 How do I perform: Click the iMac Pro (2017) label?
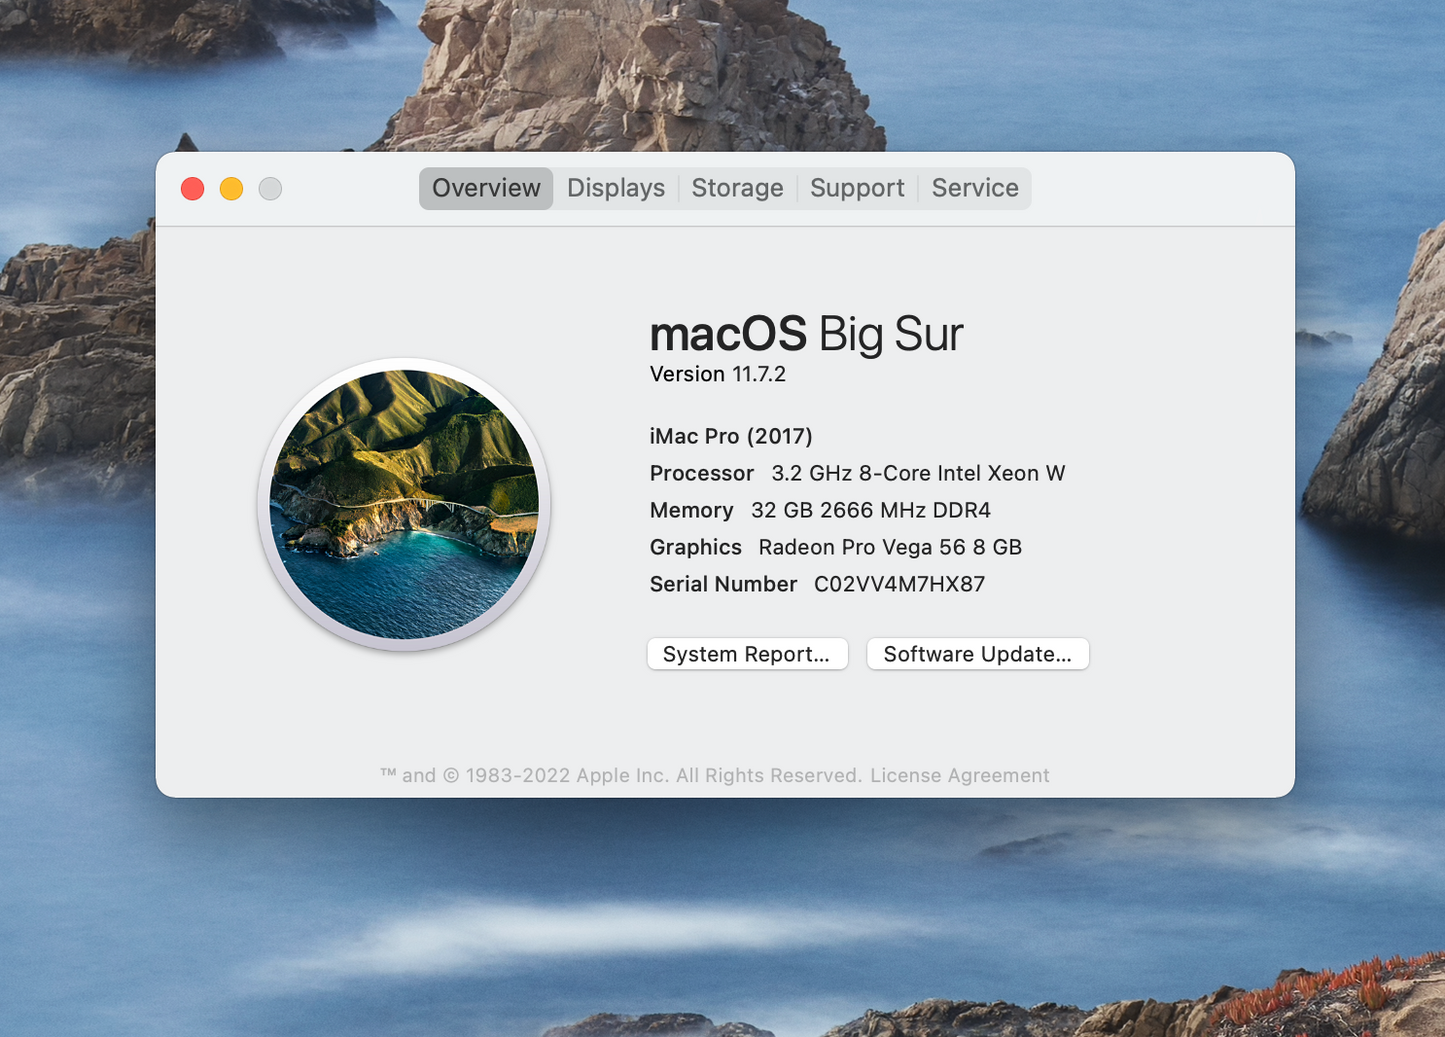(x=731, y=436)
